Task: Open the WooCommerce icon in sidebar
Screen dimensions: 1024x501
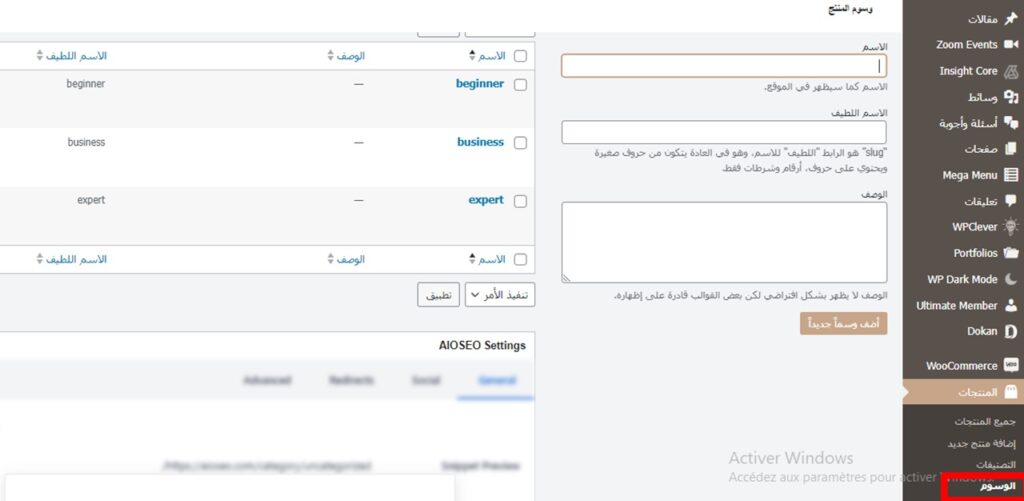Action: [1011, 366]
